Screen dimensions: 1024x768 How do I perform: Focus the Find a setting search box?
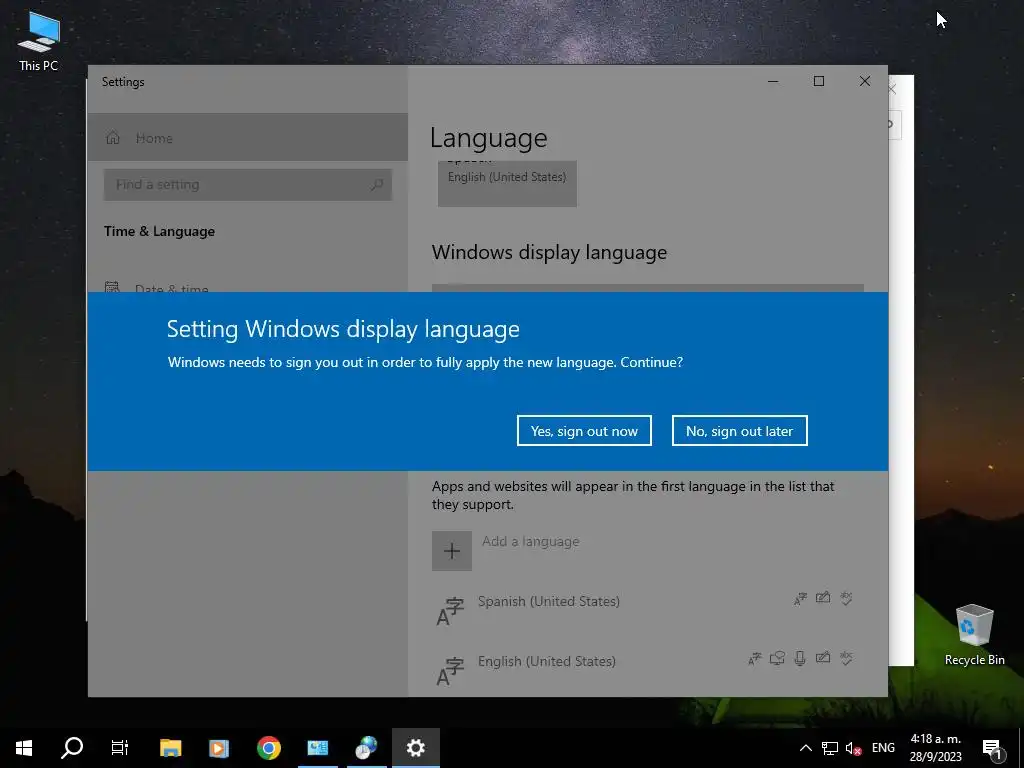click(248, 185)
